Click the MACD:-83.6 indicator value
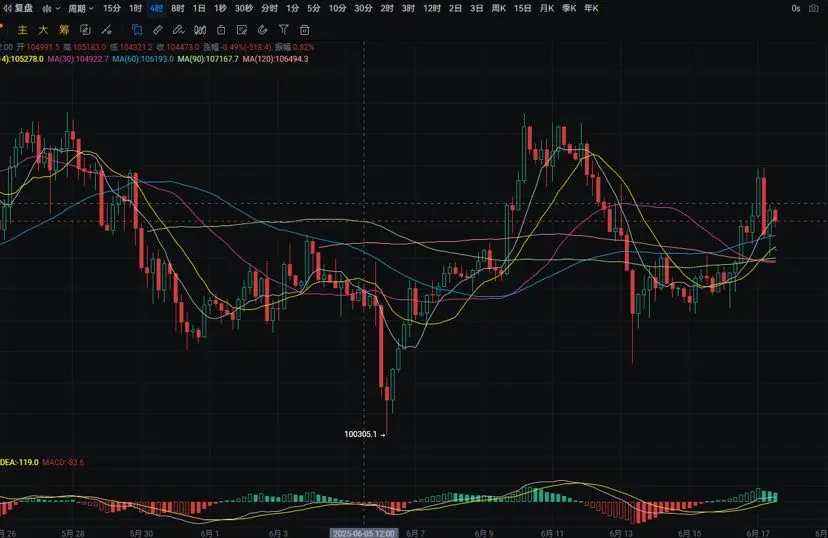The image size is (828, 538). click(63, 463)
